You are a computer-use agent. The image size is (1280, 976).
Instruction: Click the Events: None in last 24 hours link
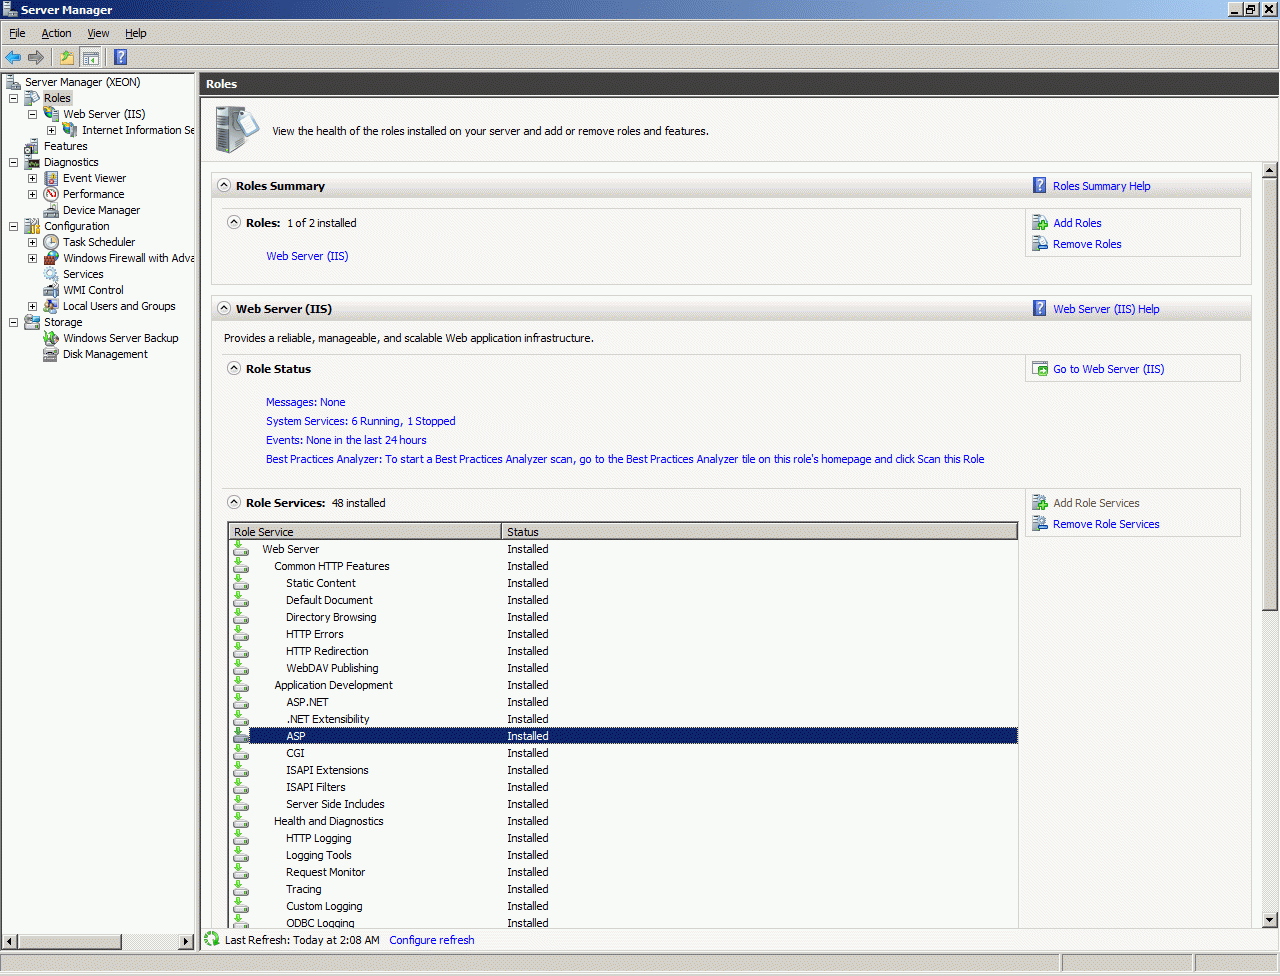(x=346, y=440)
